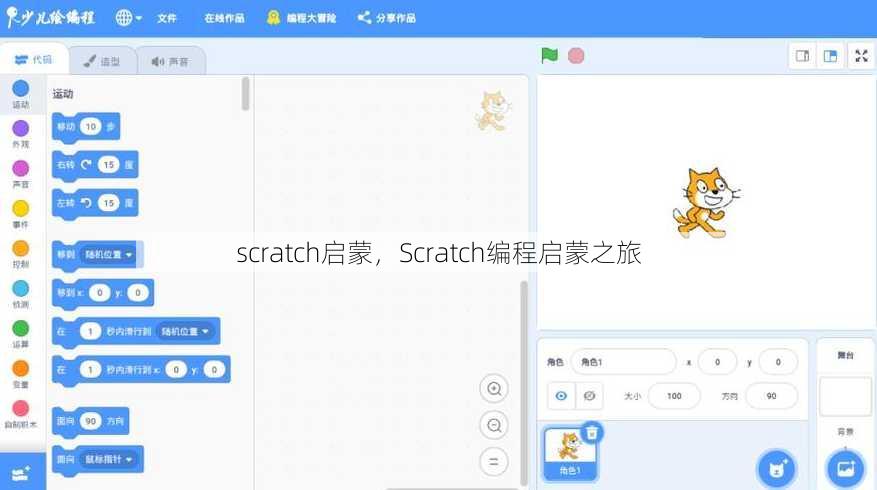Click the cat sprite on stage
The image size is (877, 490).
click(x=706, y=202)
